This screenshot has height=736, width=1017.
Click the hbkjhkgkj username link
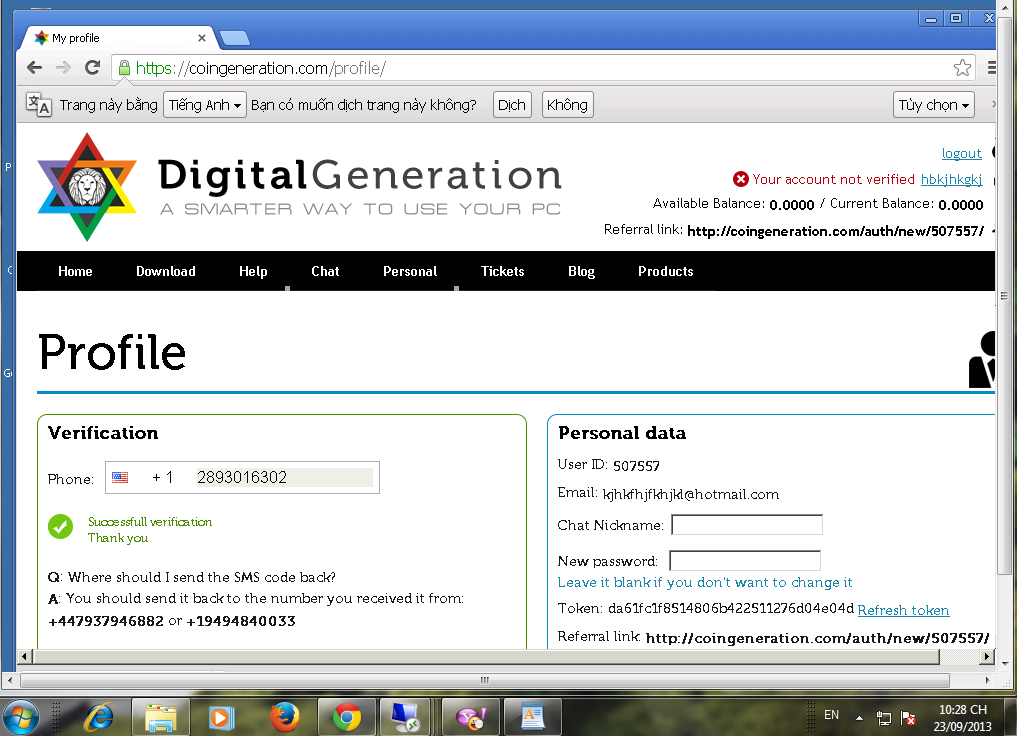tap(951, 179)
